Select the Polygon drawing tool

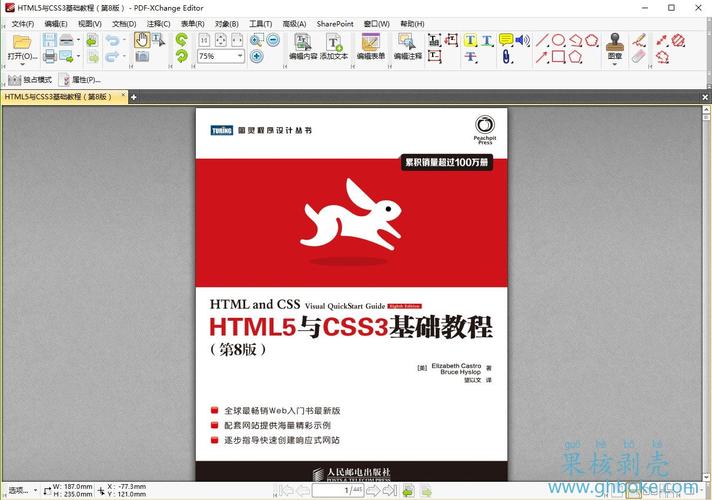[x=576, y=56]
